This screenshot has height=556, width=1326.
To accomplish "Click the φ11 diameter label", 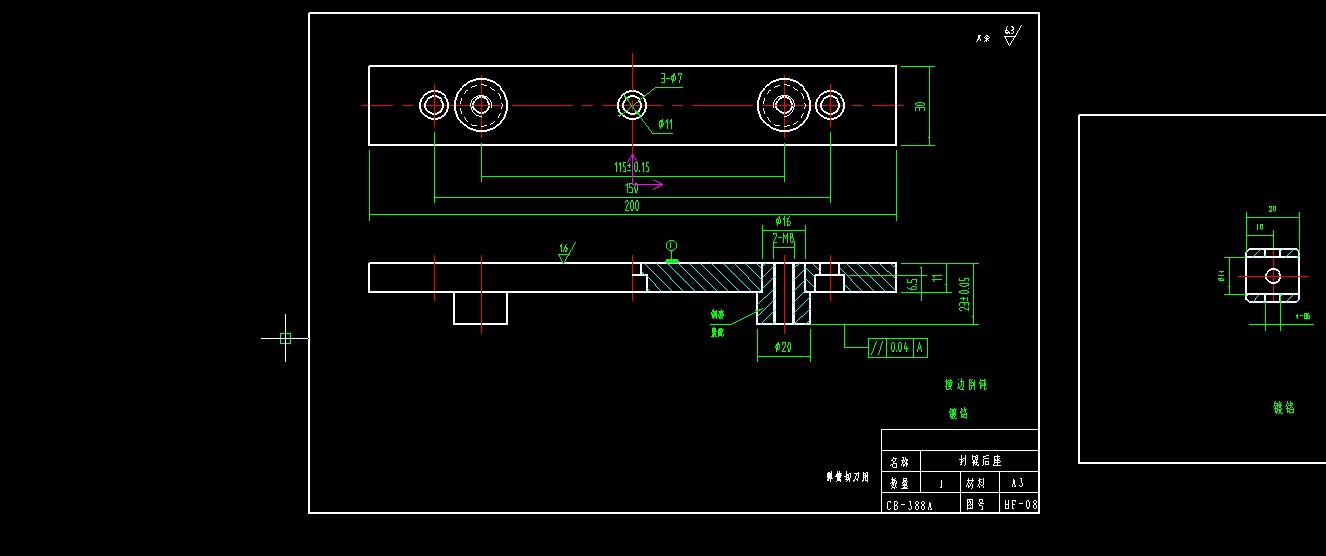I will (x=665, y=124).
